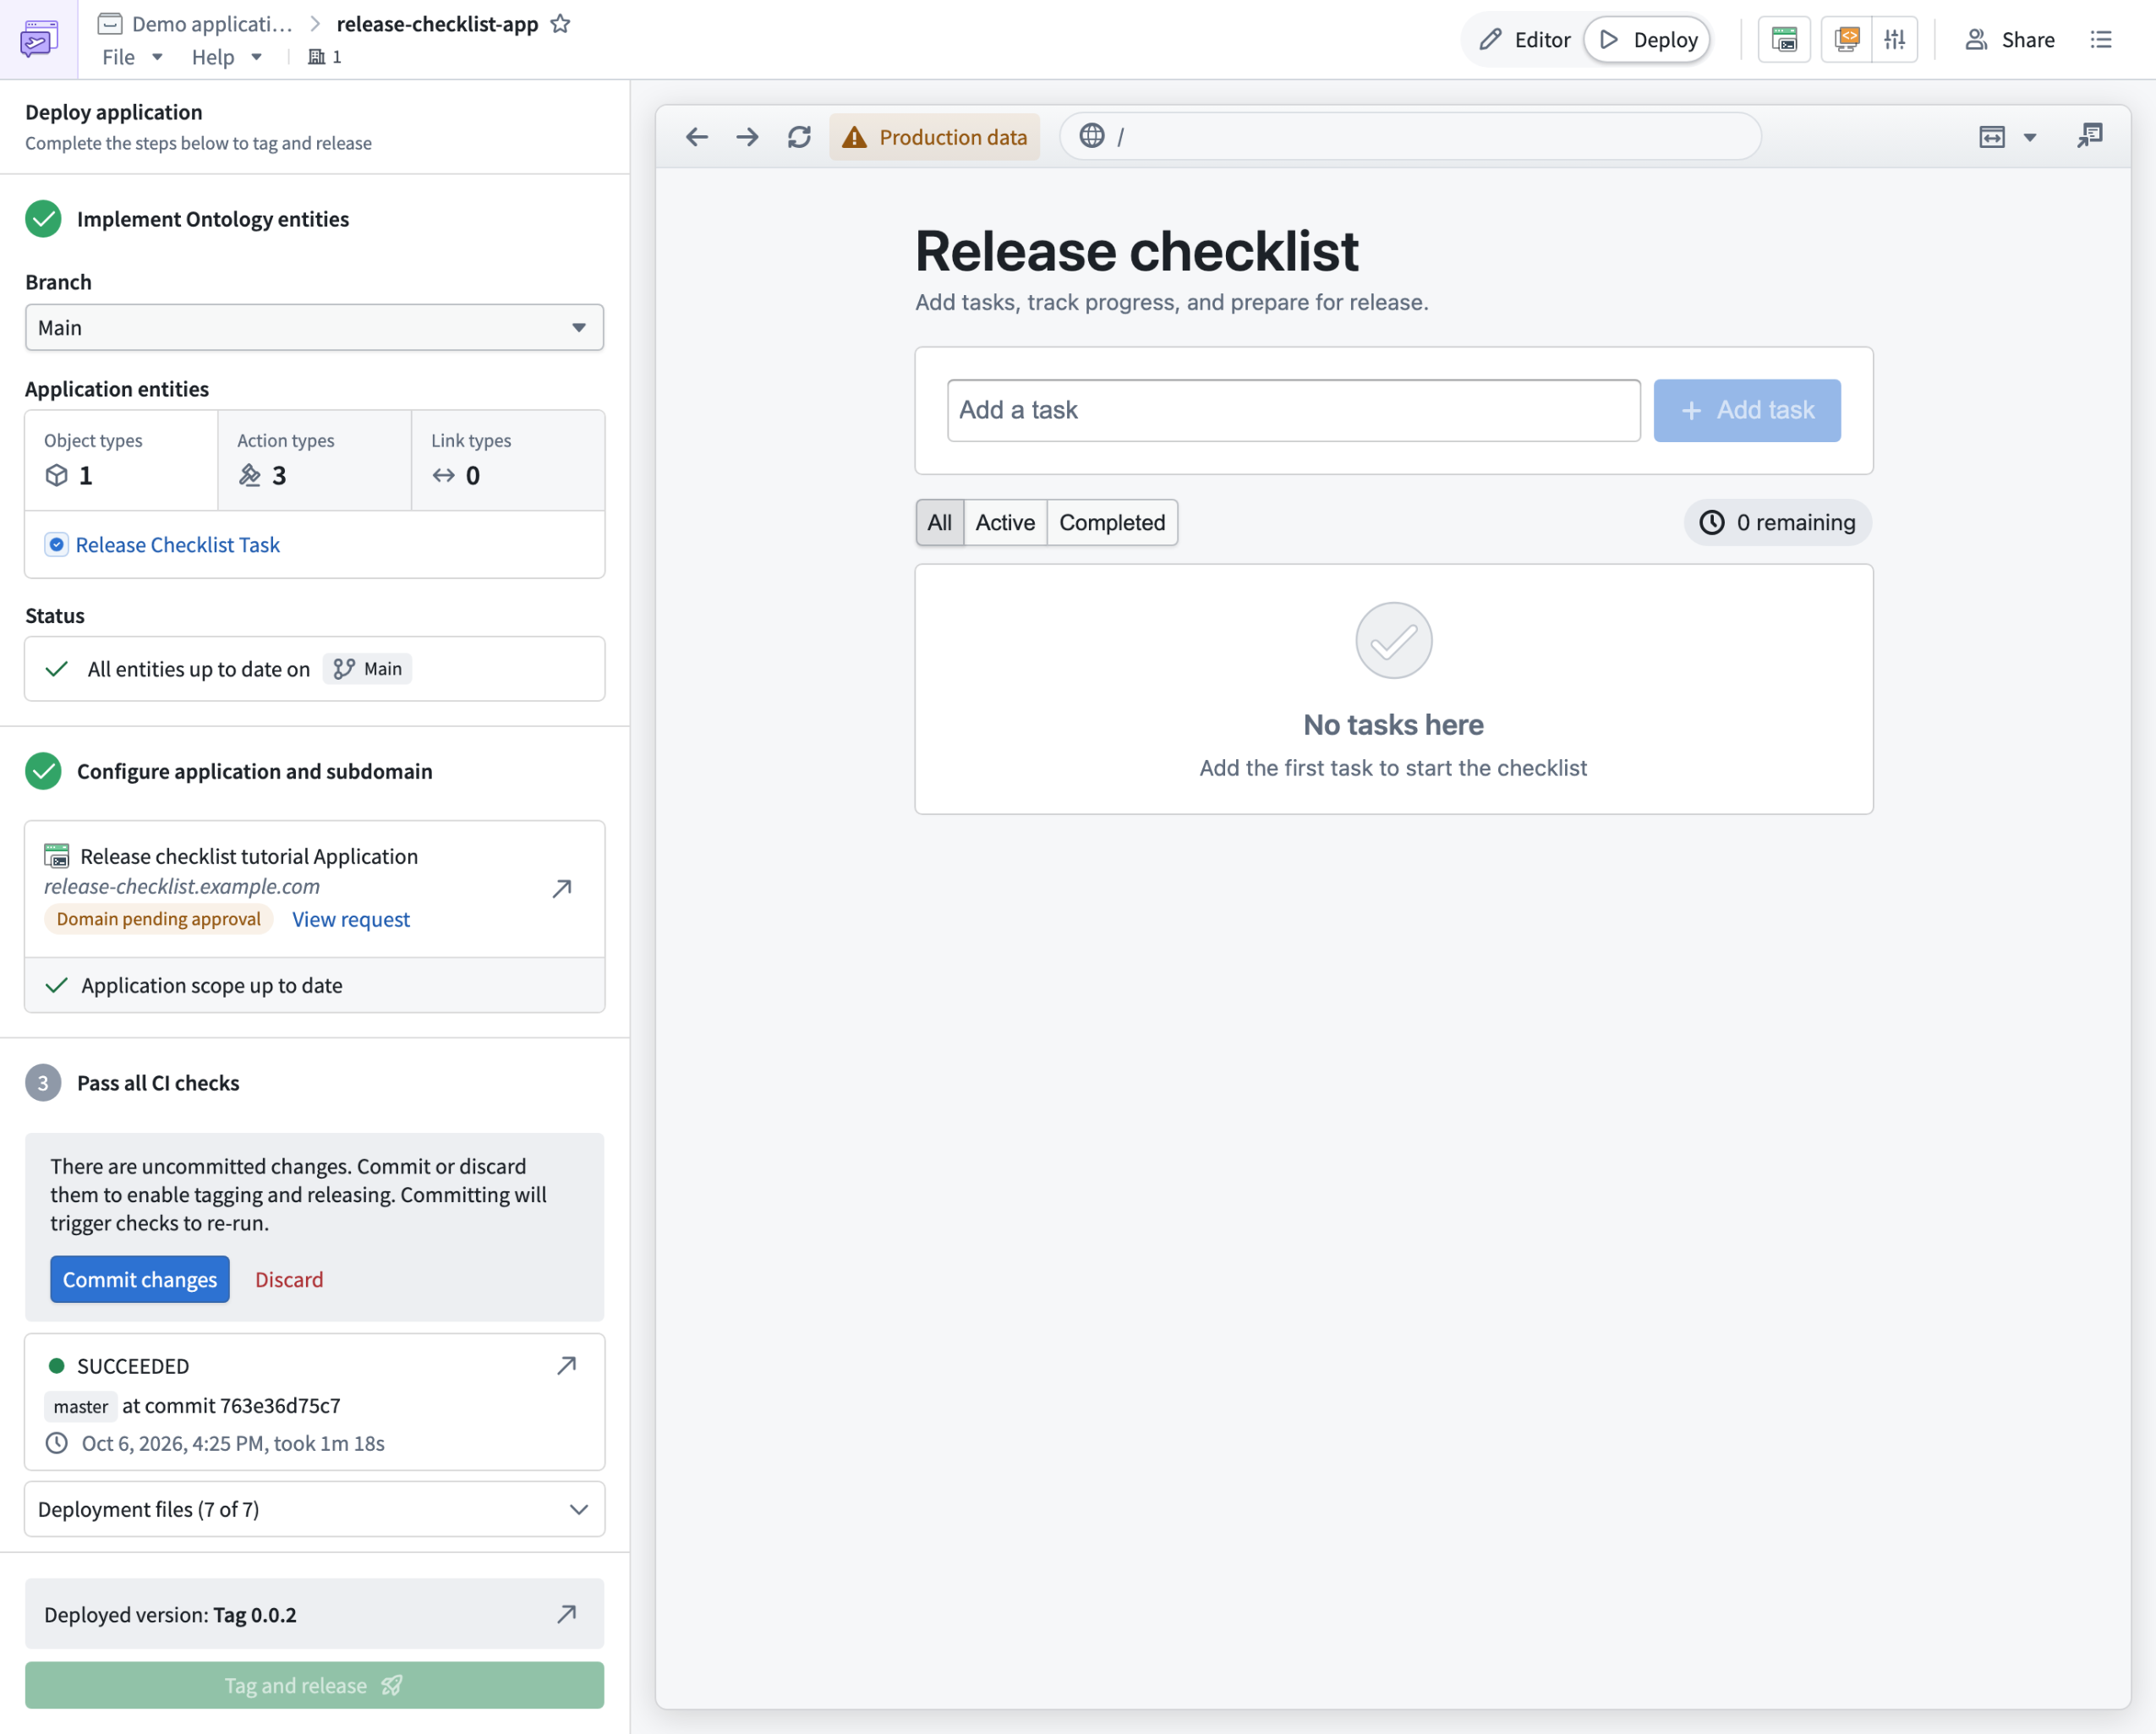2156x1734 pixels.
Task: Click the clock icon in 0 remaining badge
Action: coord(1712,522)
